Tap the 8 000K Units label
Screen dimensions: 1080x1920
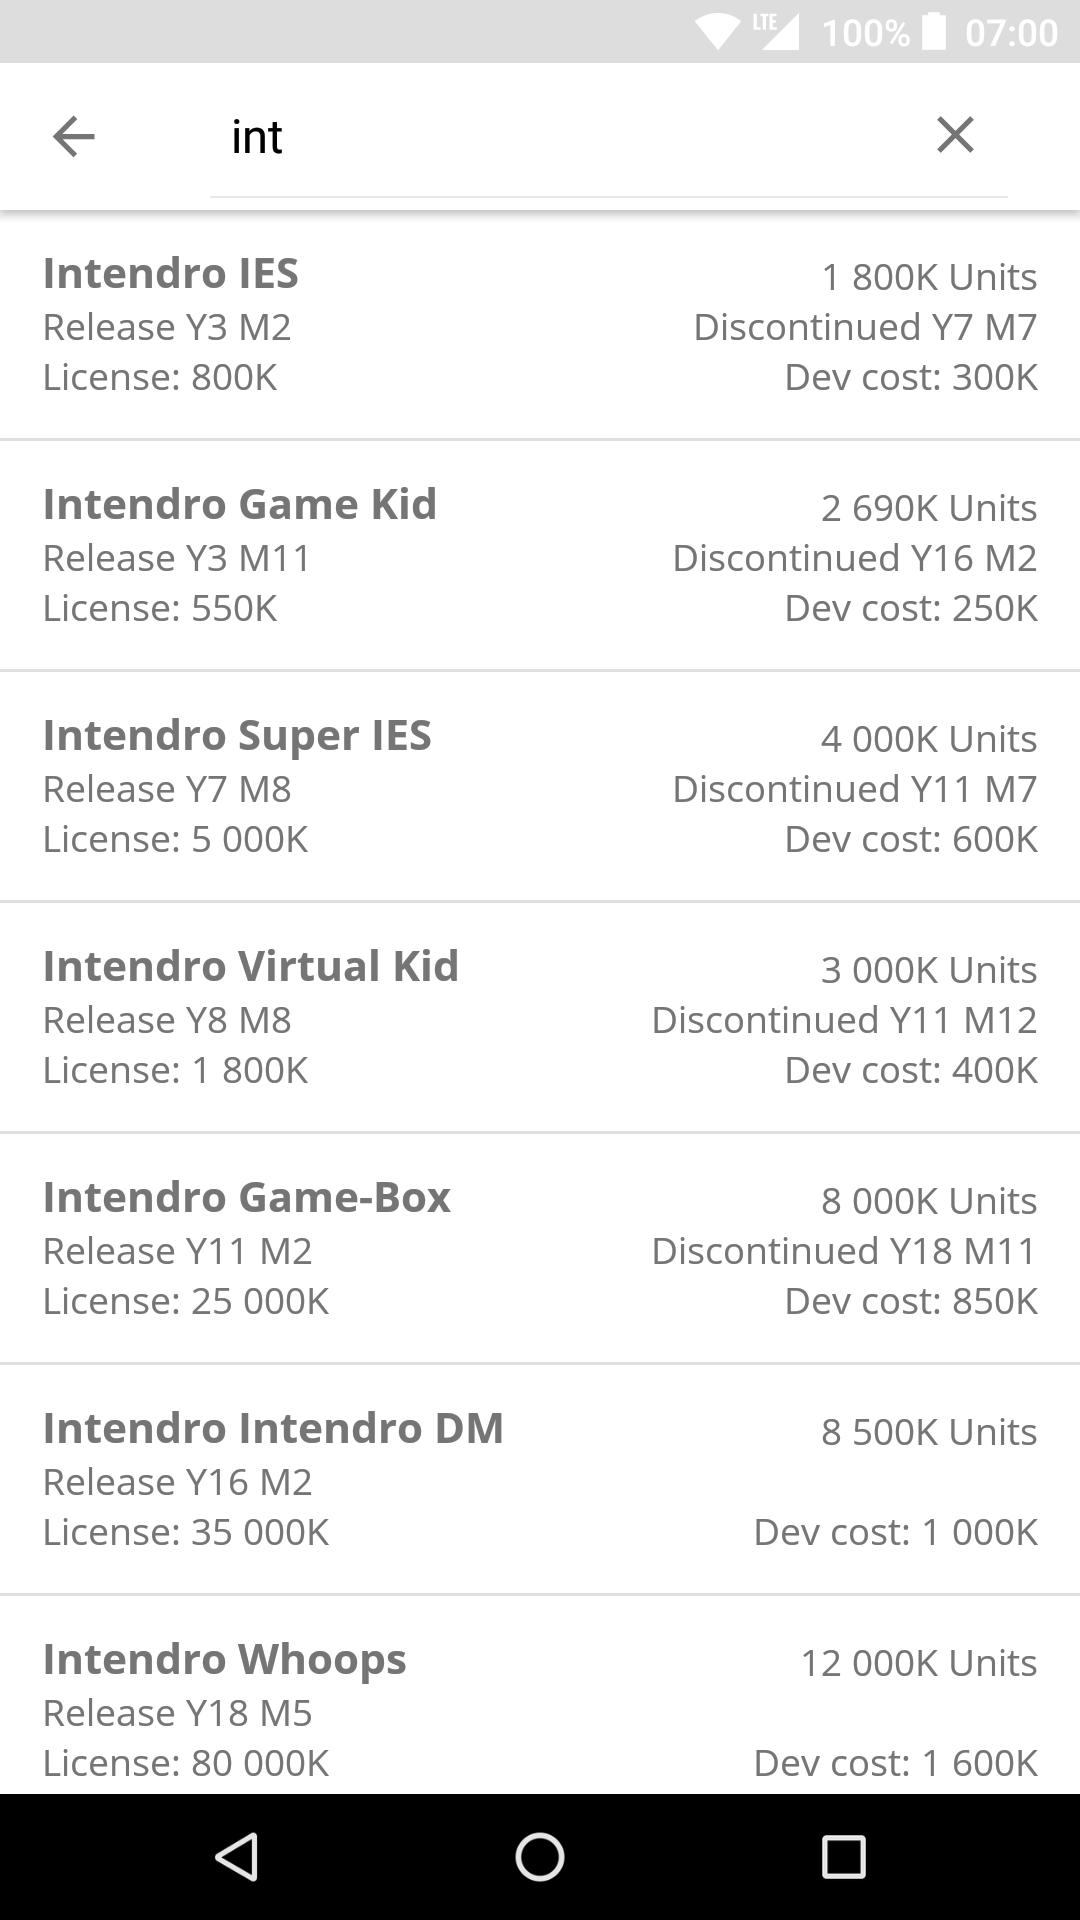pos(928,1201)
